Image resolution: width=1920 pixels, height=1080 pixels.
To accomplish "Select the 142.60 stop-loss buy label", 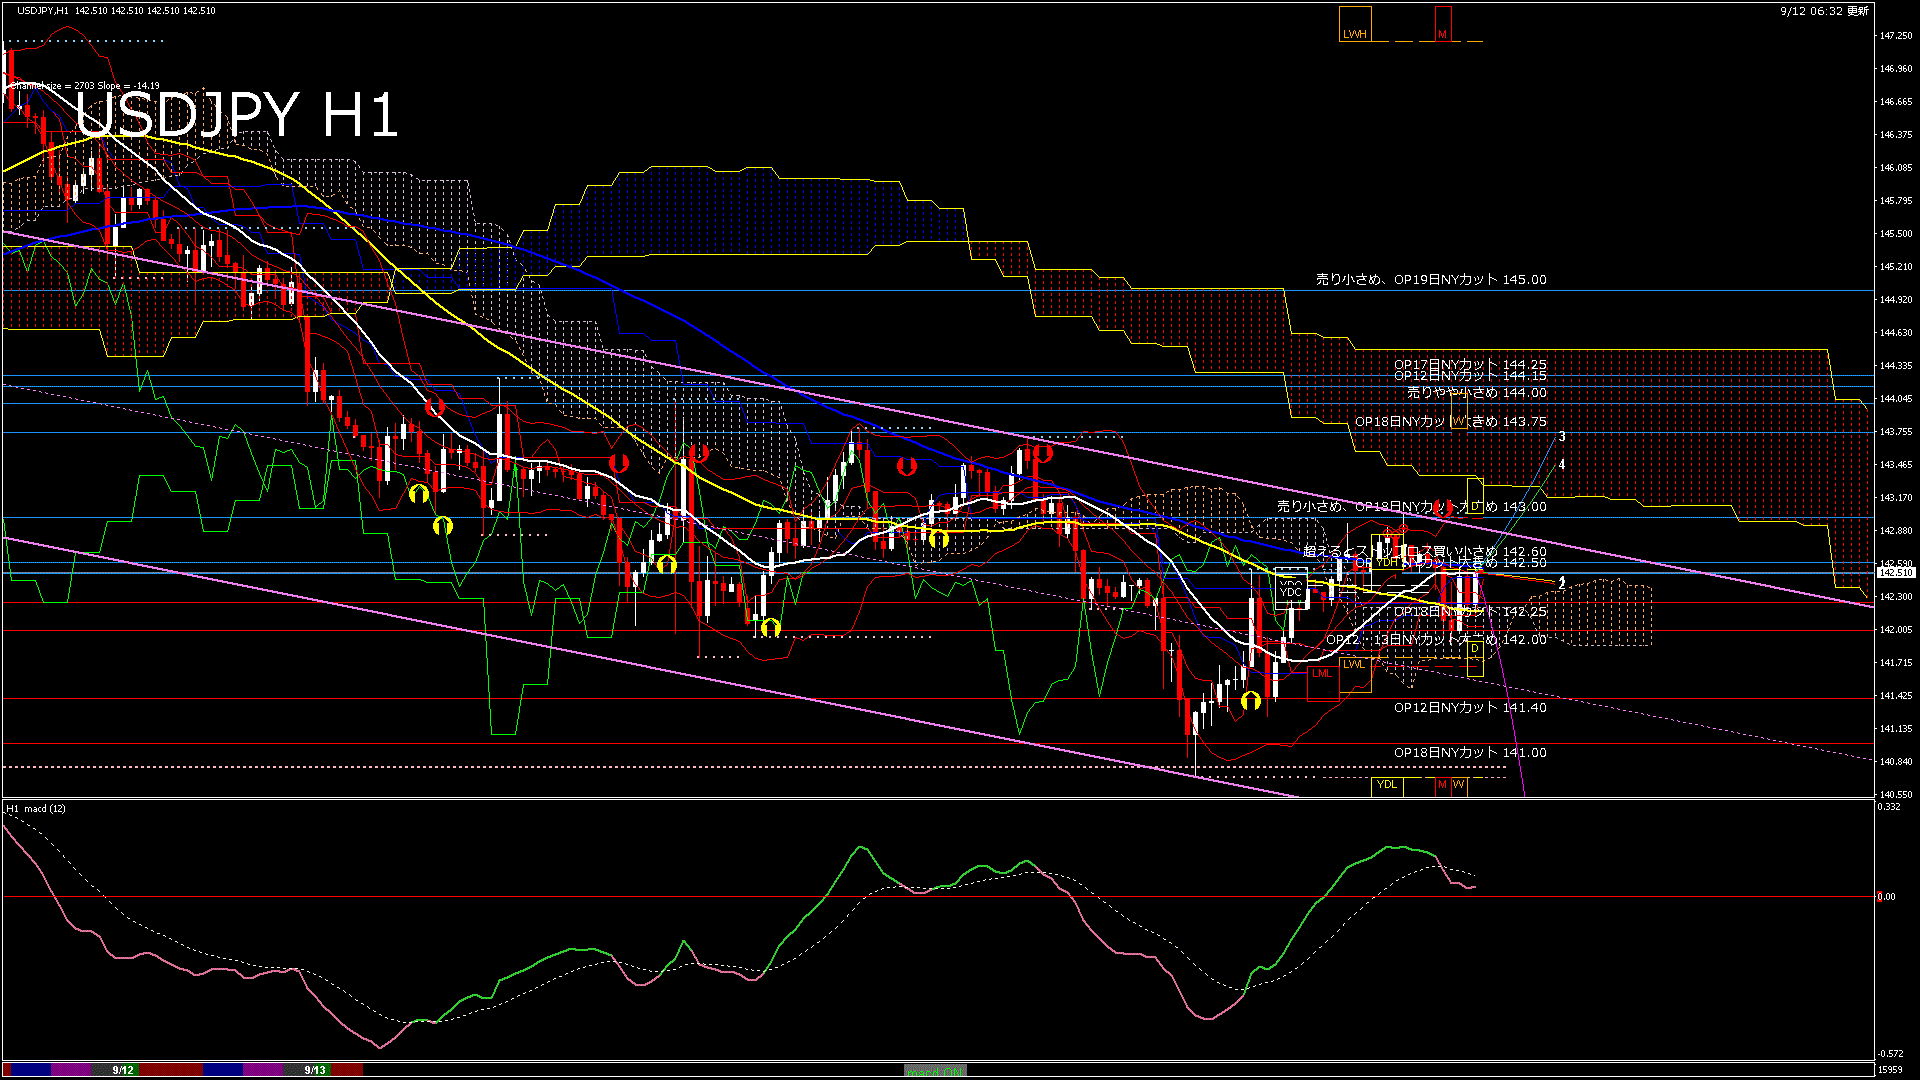I will click(1425, 551).
